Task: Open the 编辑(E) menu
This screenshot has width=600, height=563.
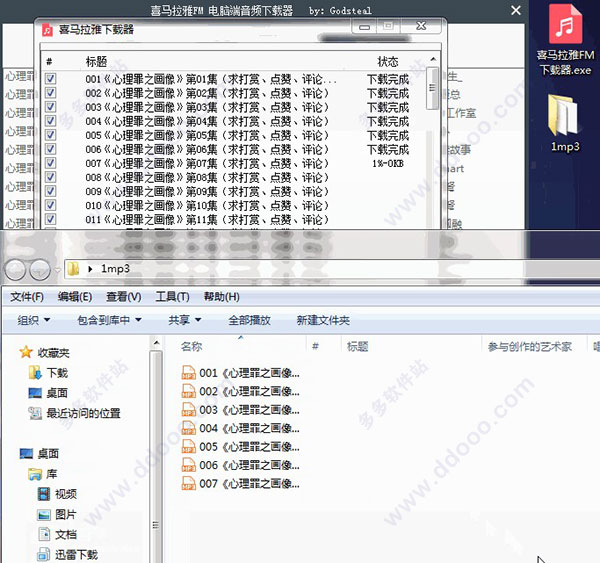Action: (x=75, y=297)
